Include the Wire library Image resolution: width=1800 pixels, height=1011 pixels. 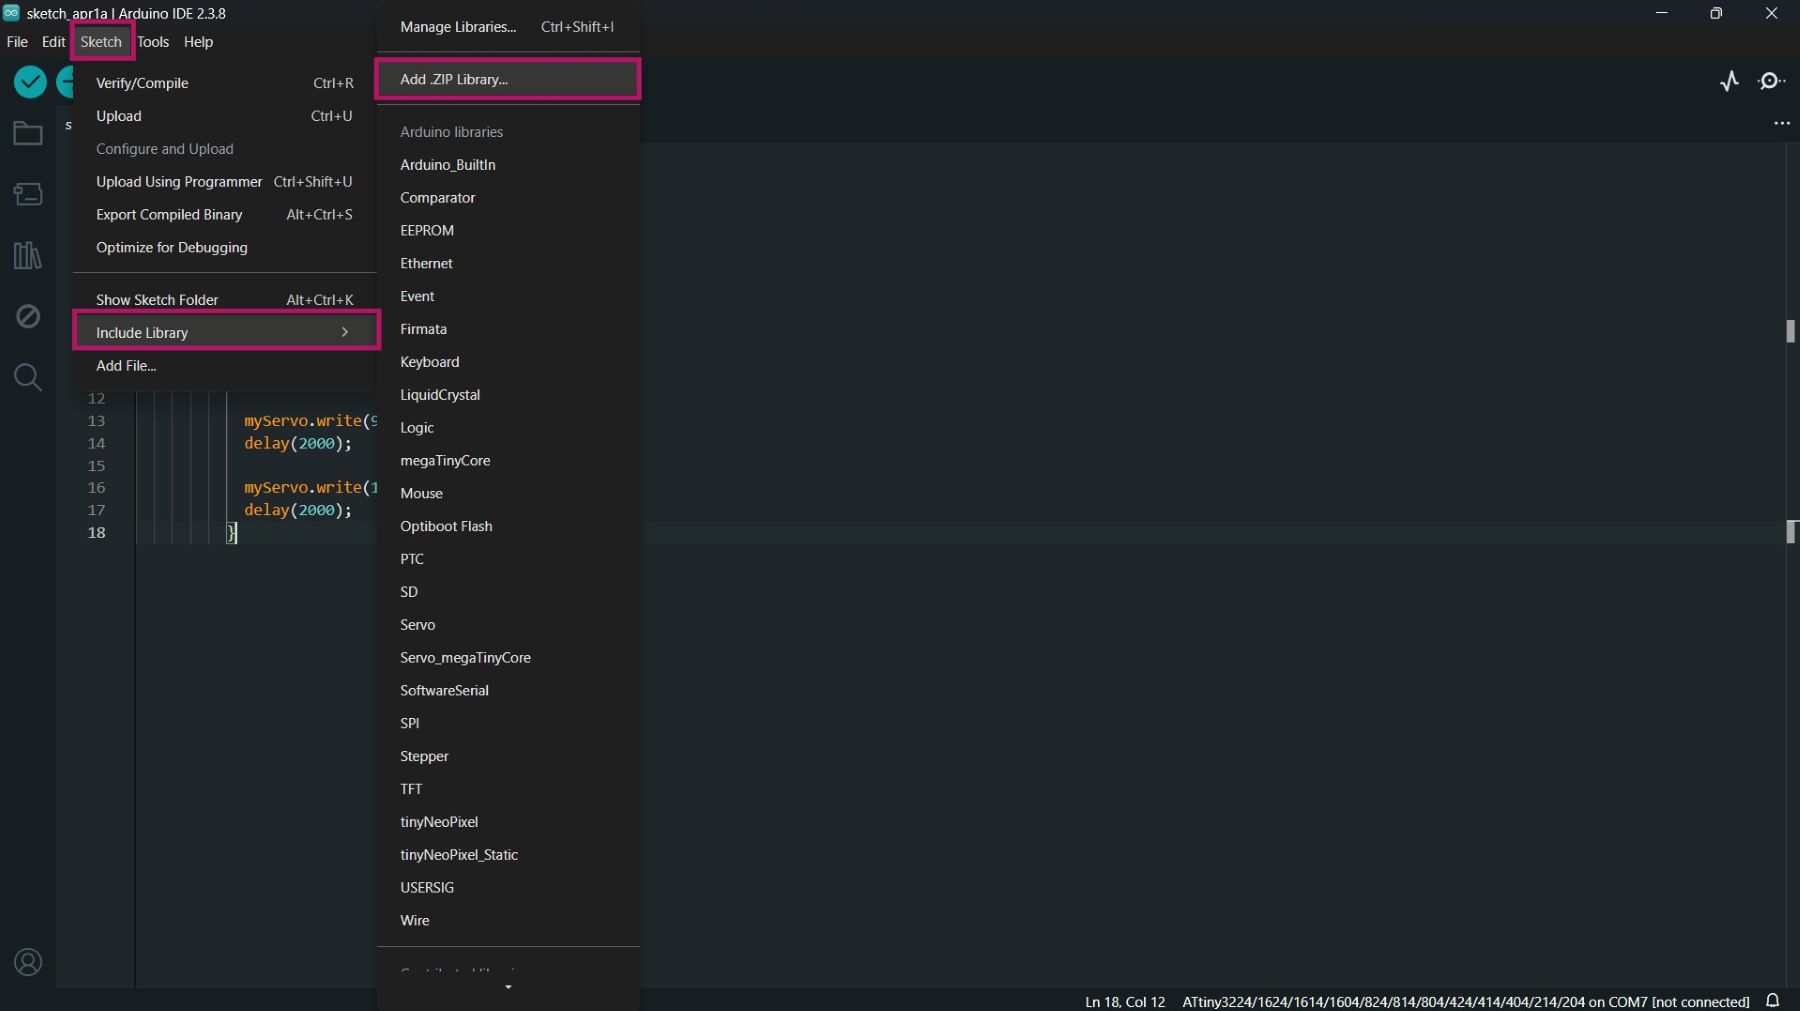coord(508,921)
